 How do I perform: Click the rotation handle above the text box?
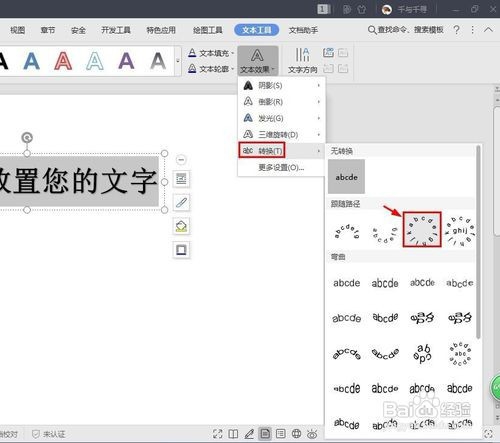point(27,137)
